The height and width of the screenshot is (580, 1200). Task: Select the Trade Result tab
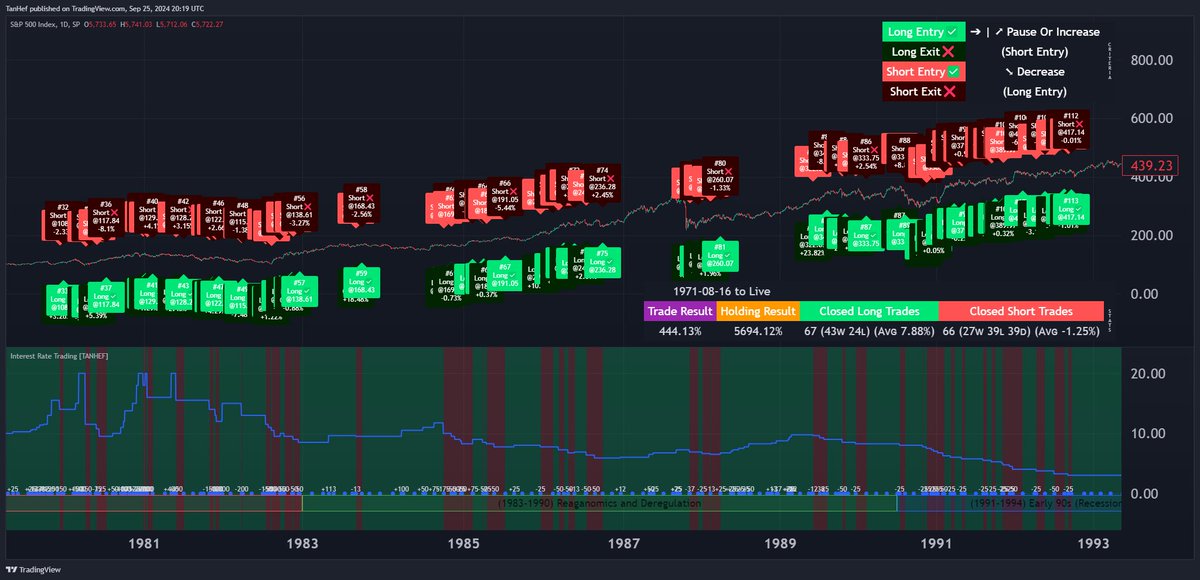(679, 311)
